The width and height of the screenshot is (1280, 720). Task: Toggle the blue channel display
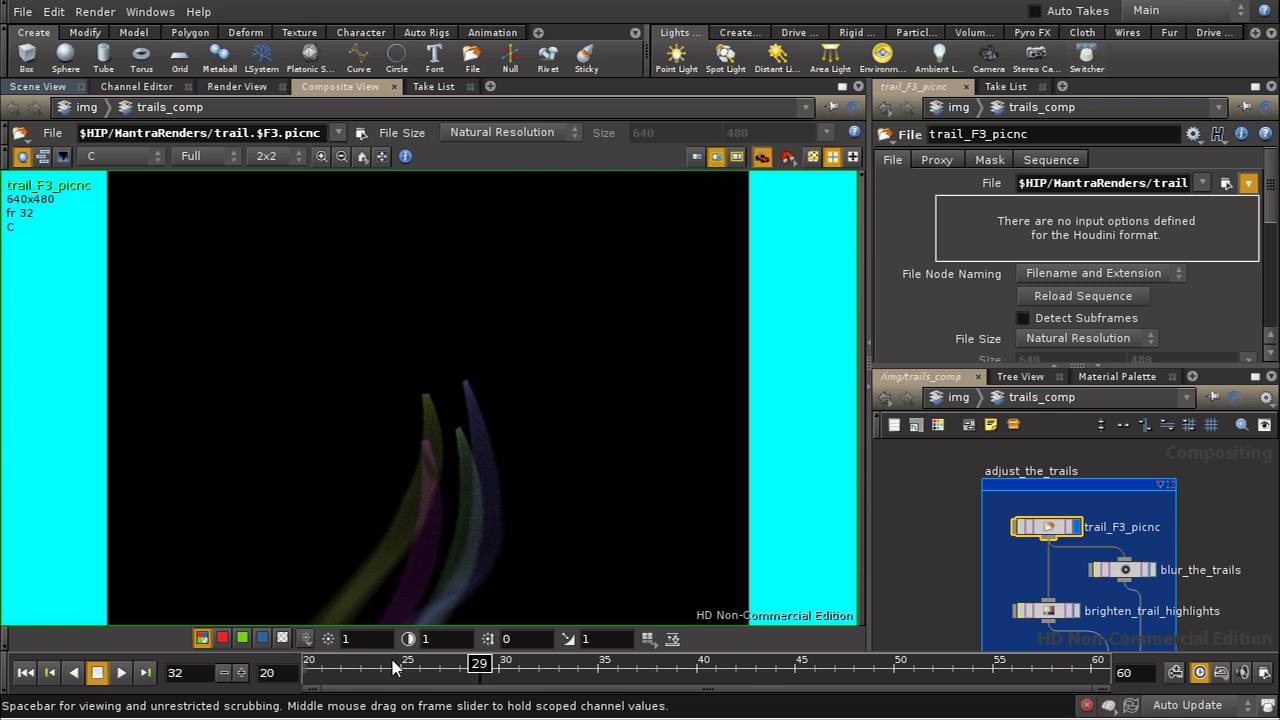(262, 638)
